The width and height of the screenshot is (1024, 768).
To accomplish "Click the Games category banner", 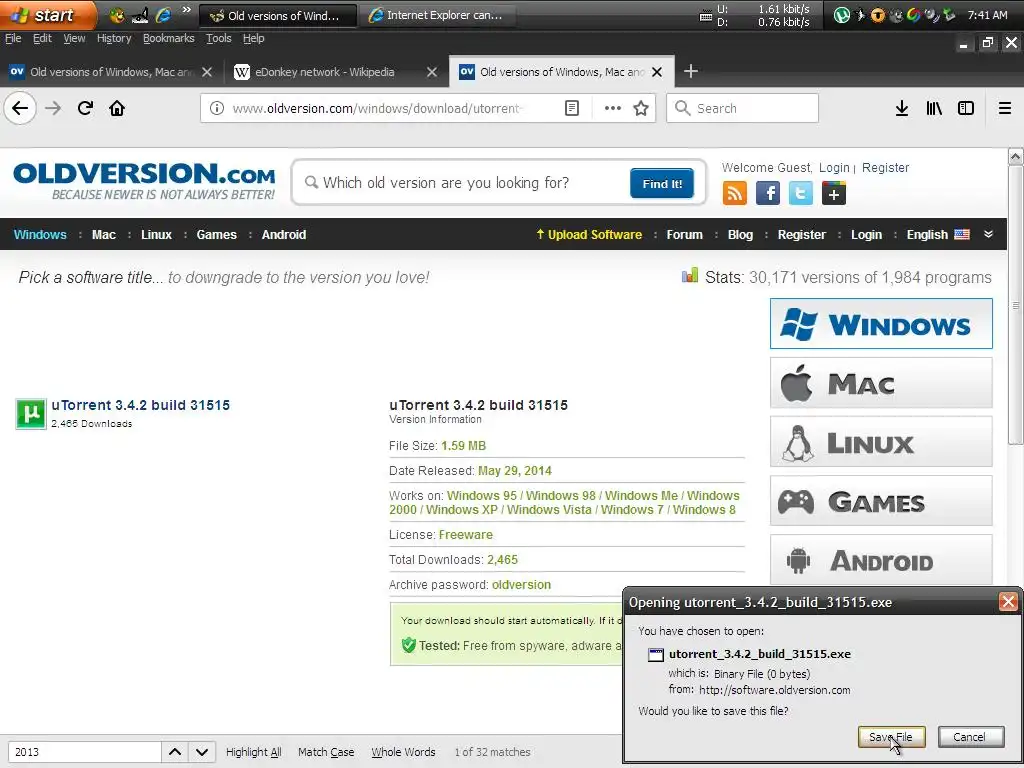I will (x=881, y=501).
